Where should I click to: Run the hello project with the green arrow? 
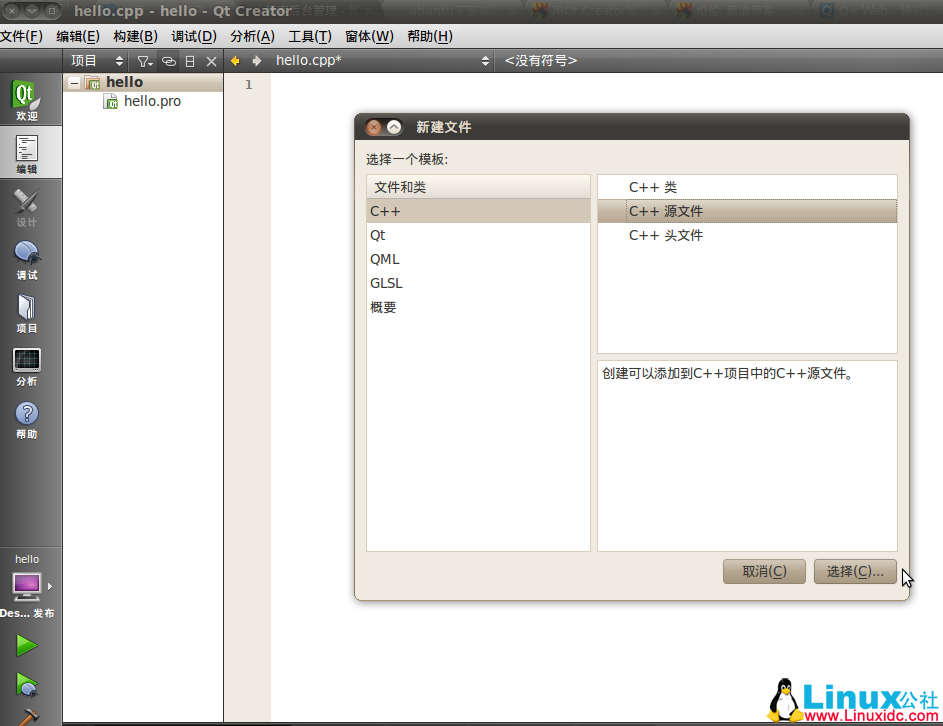click(x=27, y=645)
